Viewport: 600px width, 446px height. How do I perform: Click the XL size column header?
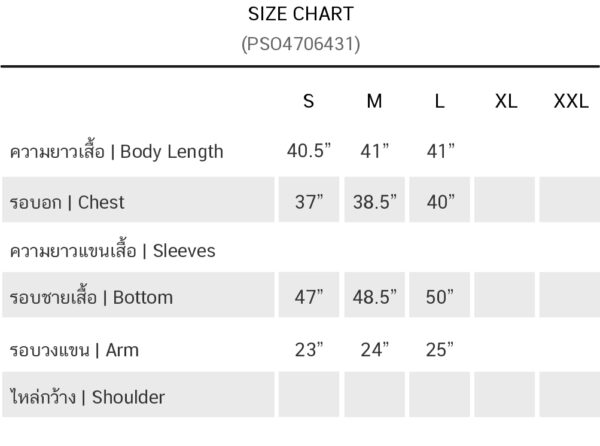(506, 101)
